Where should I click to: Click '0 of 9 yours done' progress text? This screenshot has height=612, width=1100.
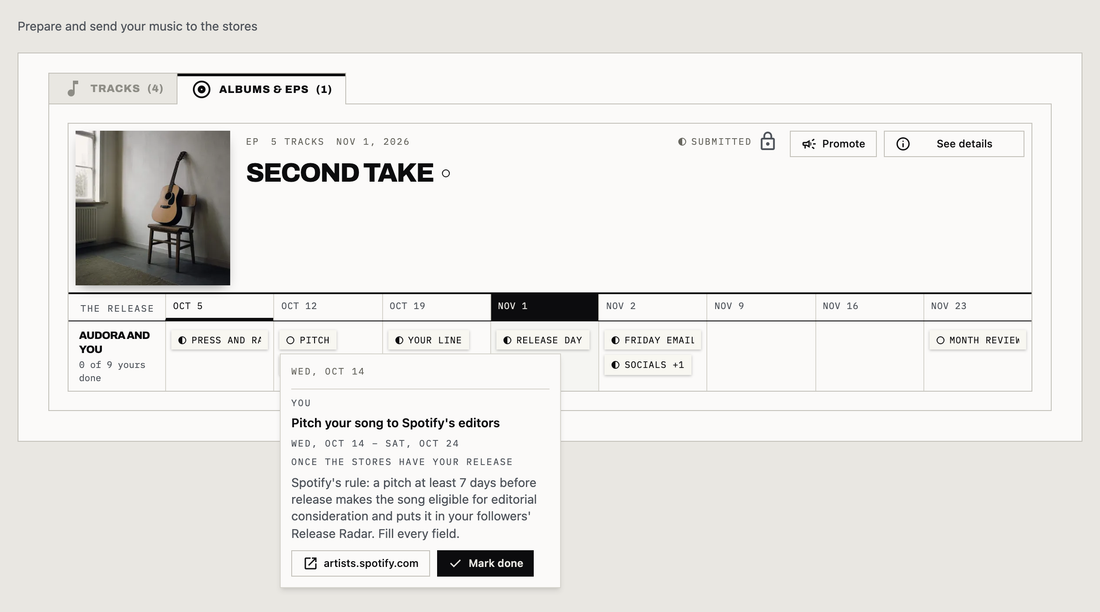(x=112, y=371)
